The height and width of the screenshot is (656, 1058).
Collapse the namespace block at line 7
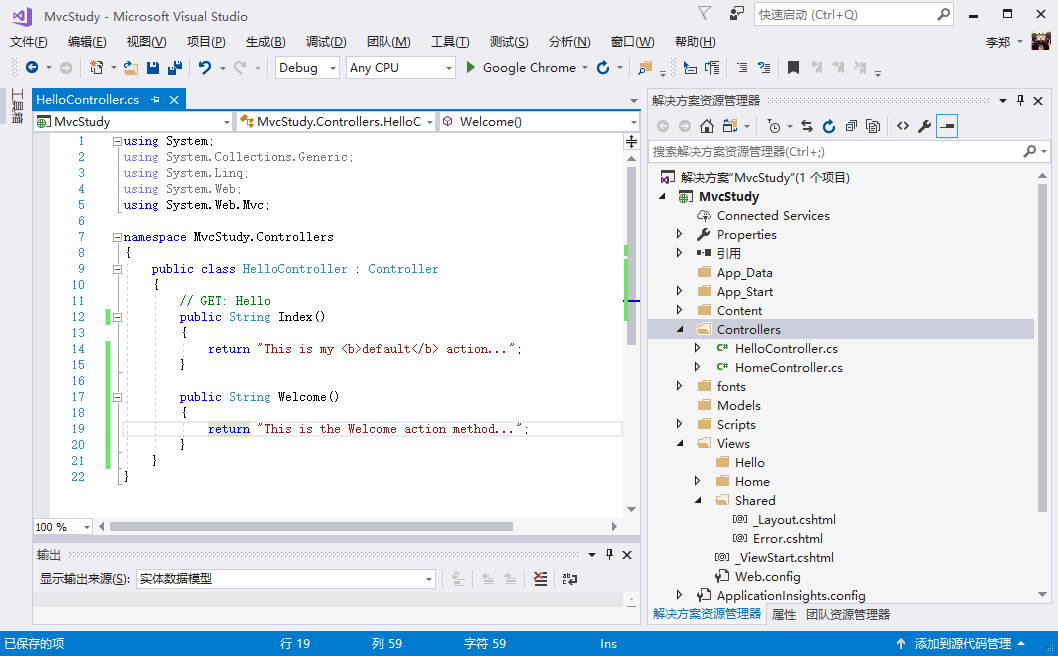click(117, 238)
